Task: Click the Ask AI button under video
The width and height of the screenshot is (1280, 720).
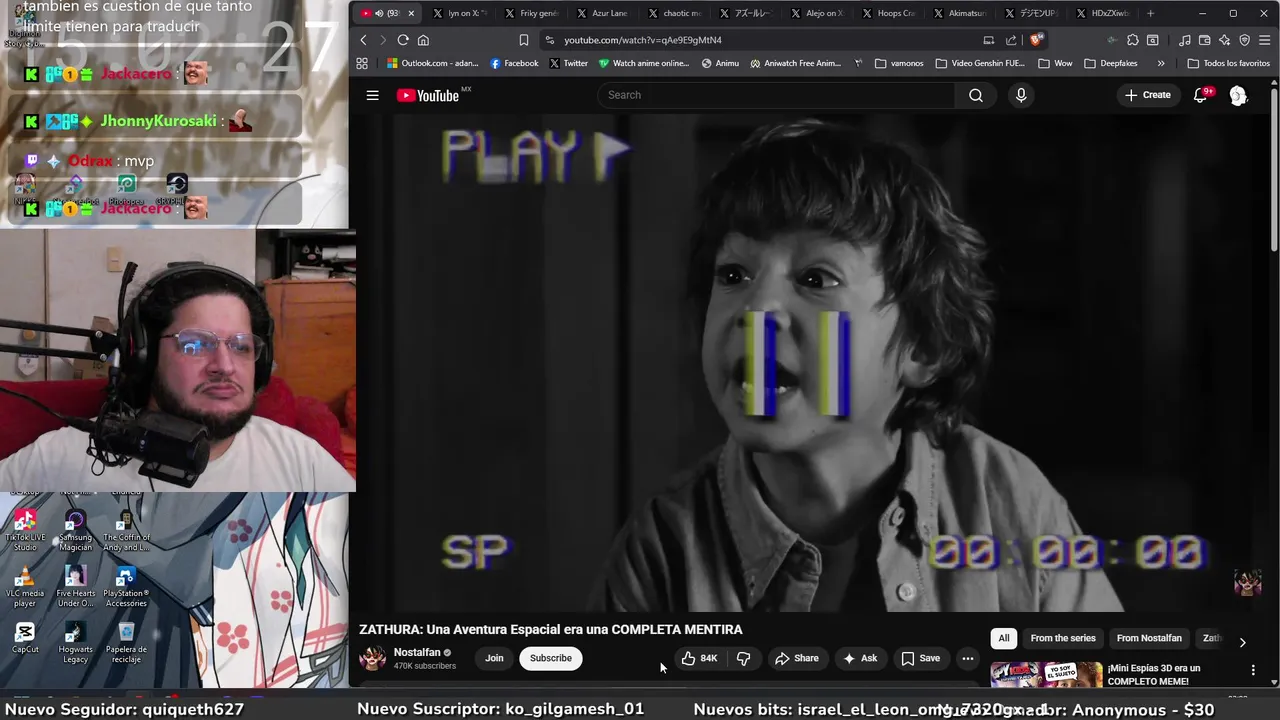Action: (x=859, y=658)
